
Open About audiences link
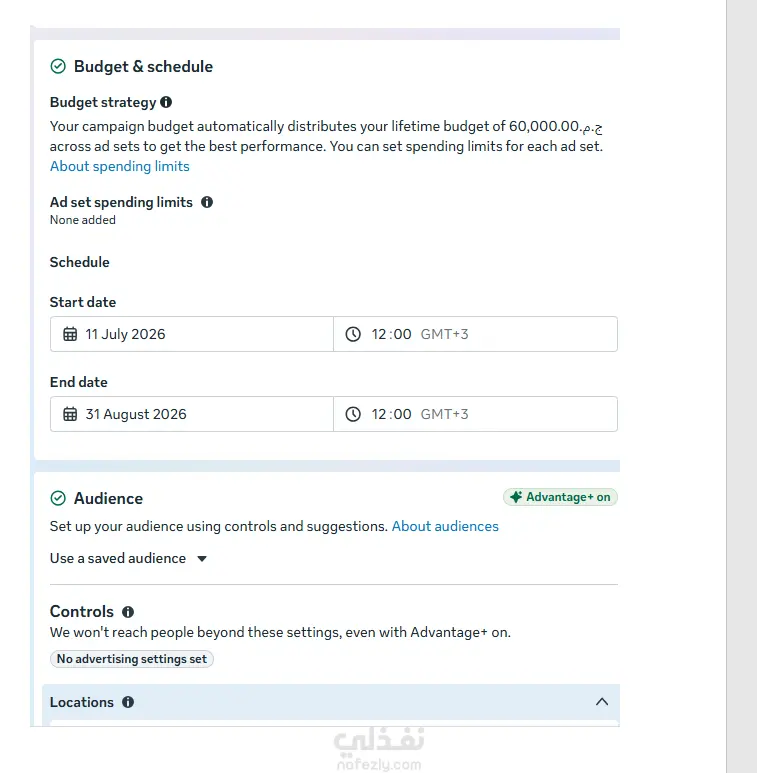click(x=445, y=527)
